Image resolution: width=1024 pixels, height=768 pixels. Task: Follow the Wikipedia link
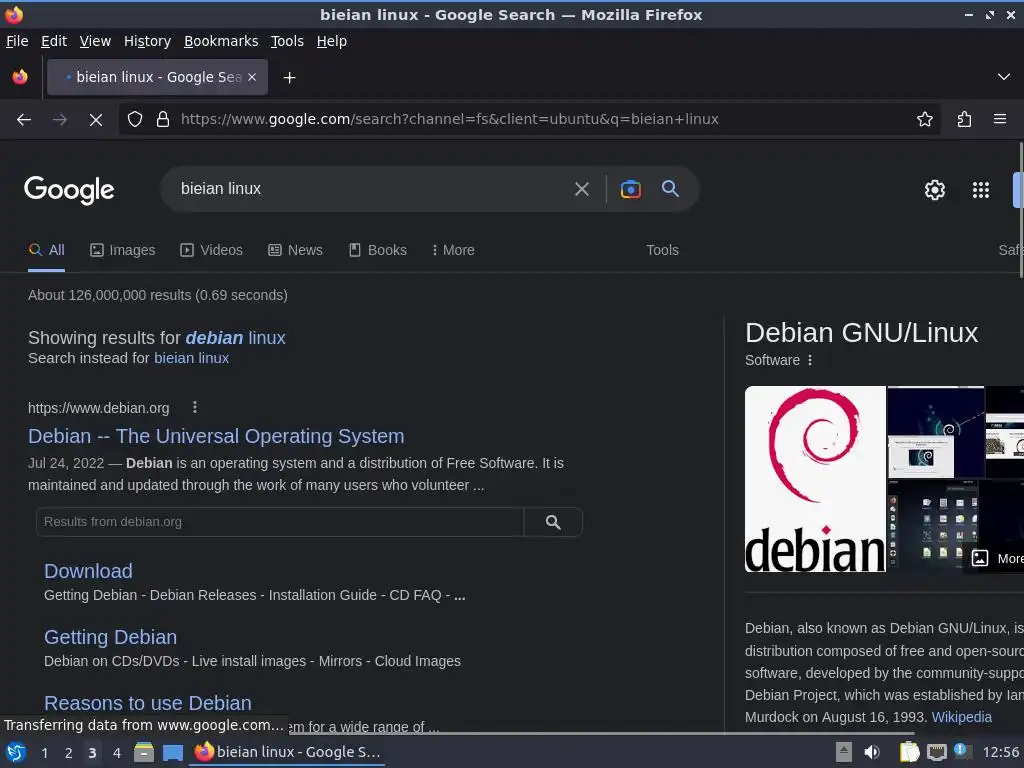pyautogui.click(x=961, y=717)
